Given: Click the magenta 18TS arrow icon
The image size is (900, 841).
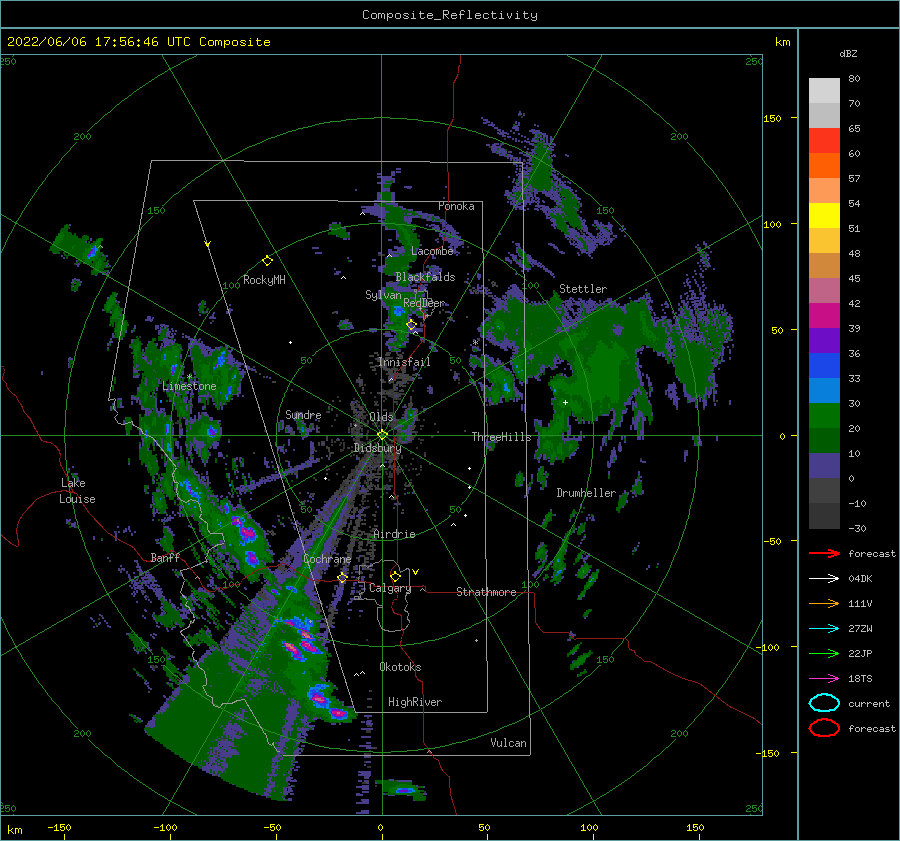Looking at the screenshot, I should (x=824, y=679).
